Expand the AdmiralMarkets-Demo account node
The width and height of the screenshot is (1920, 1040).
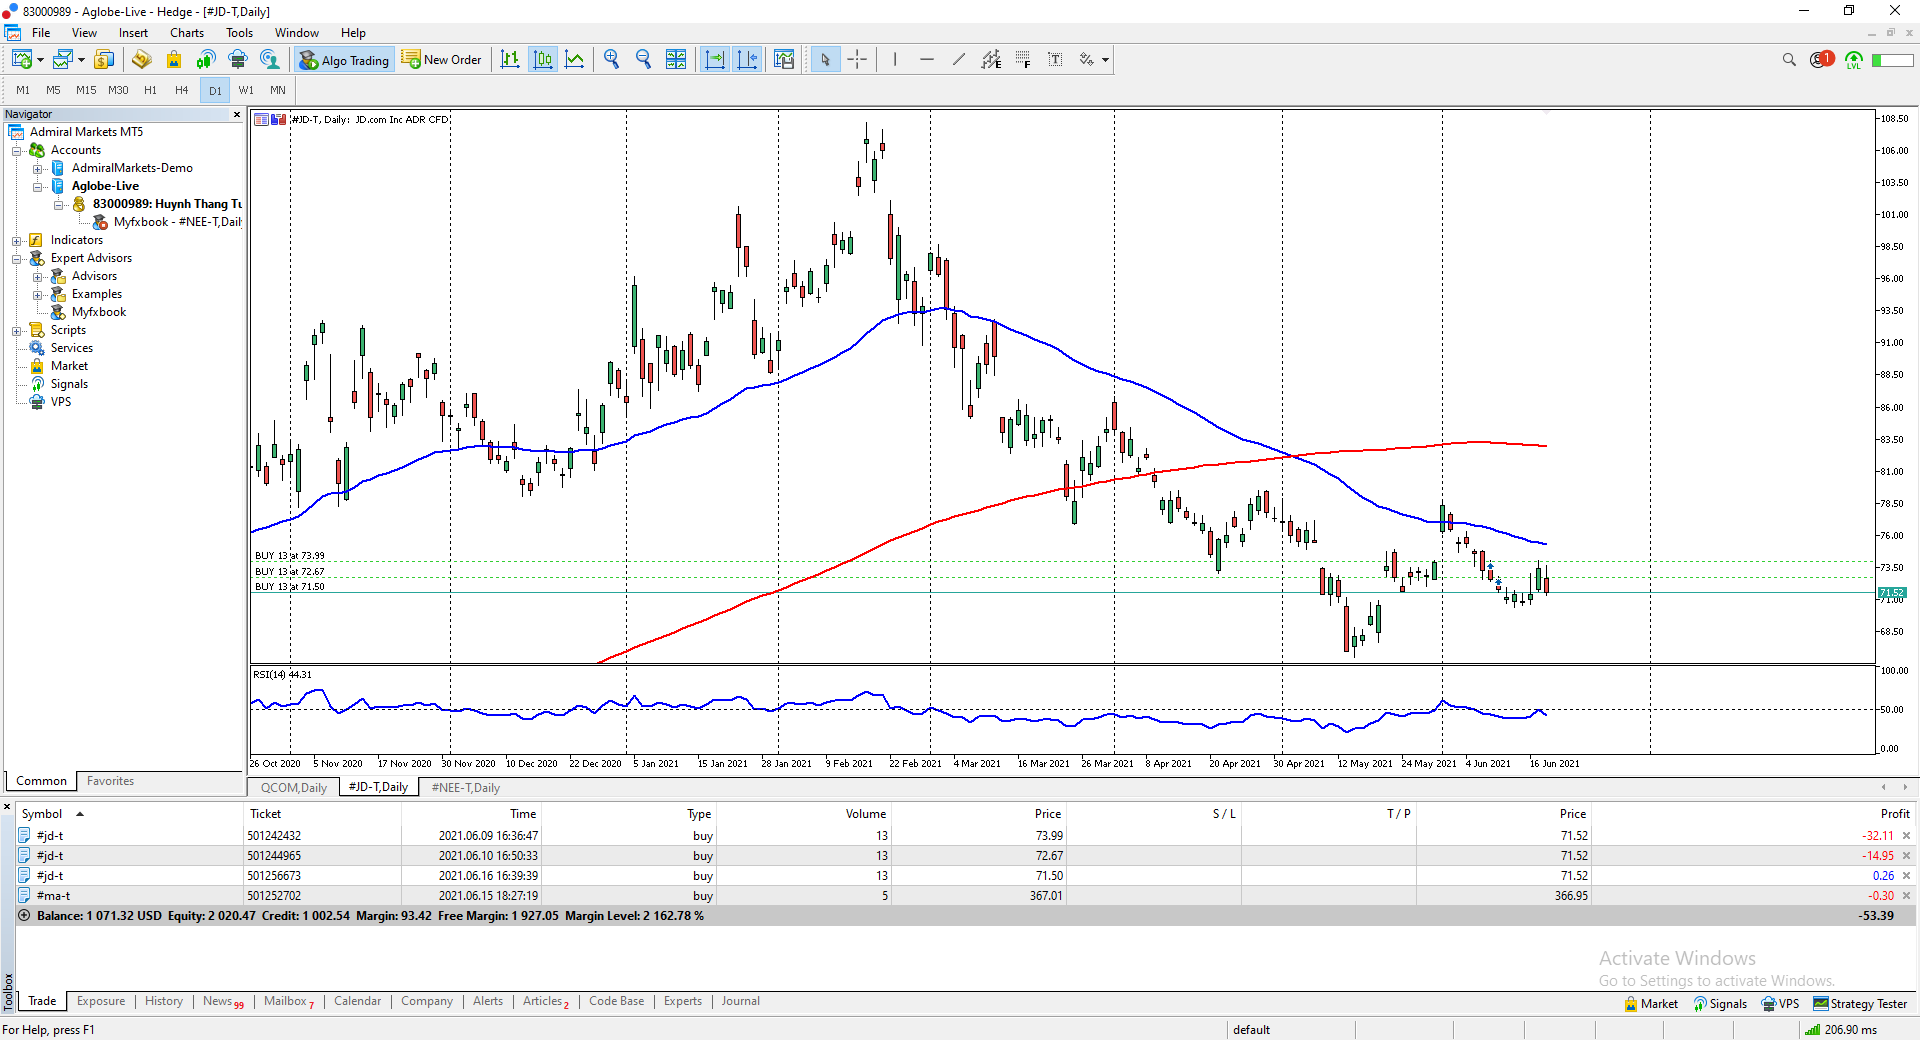tap(38, 168)
